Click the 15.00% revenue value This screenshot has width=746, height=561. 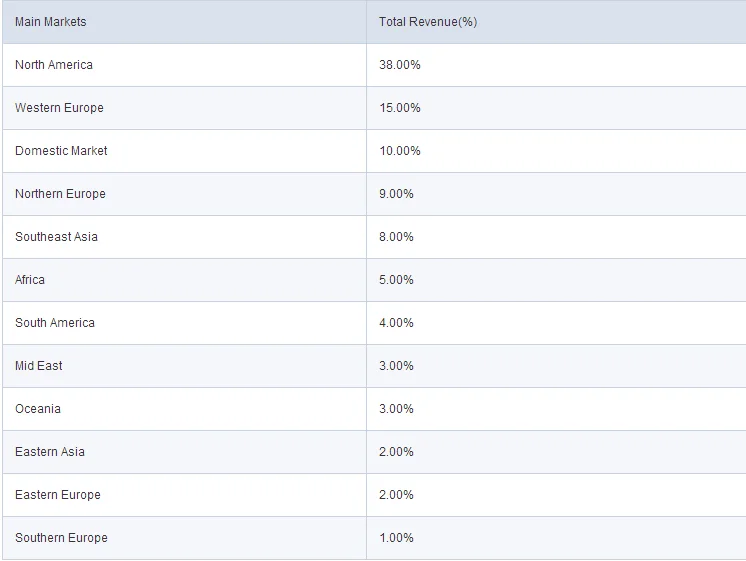400,108
